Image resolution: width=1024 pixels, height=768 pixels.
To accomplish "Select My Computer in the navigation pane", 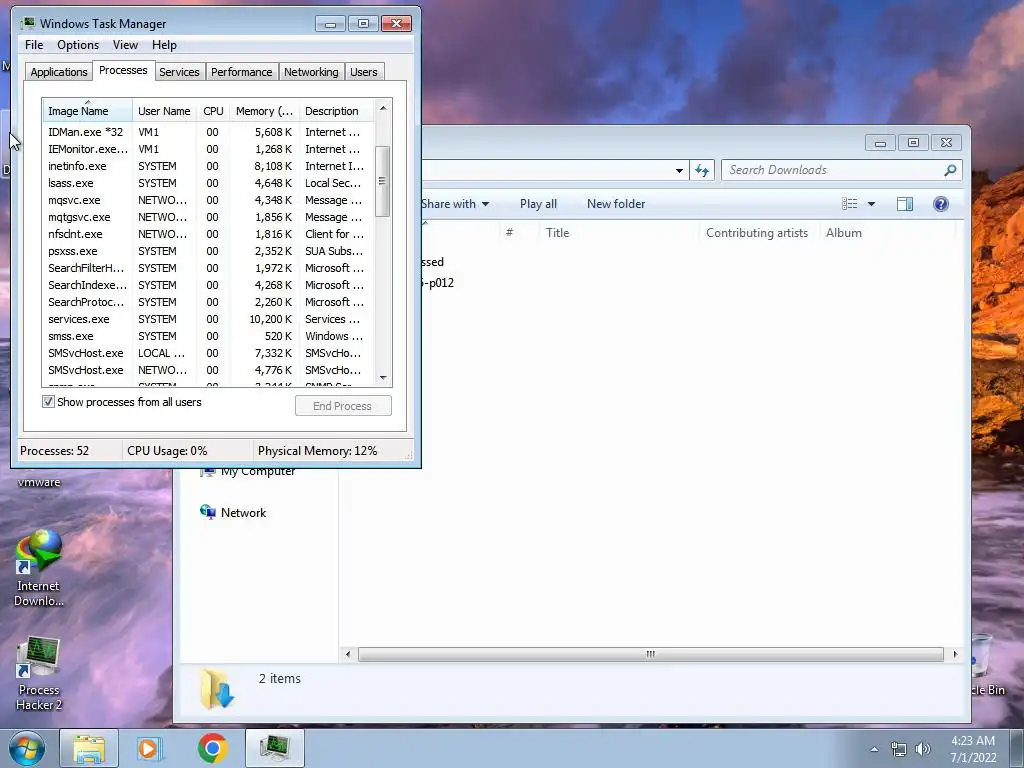I will [248, 471].
